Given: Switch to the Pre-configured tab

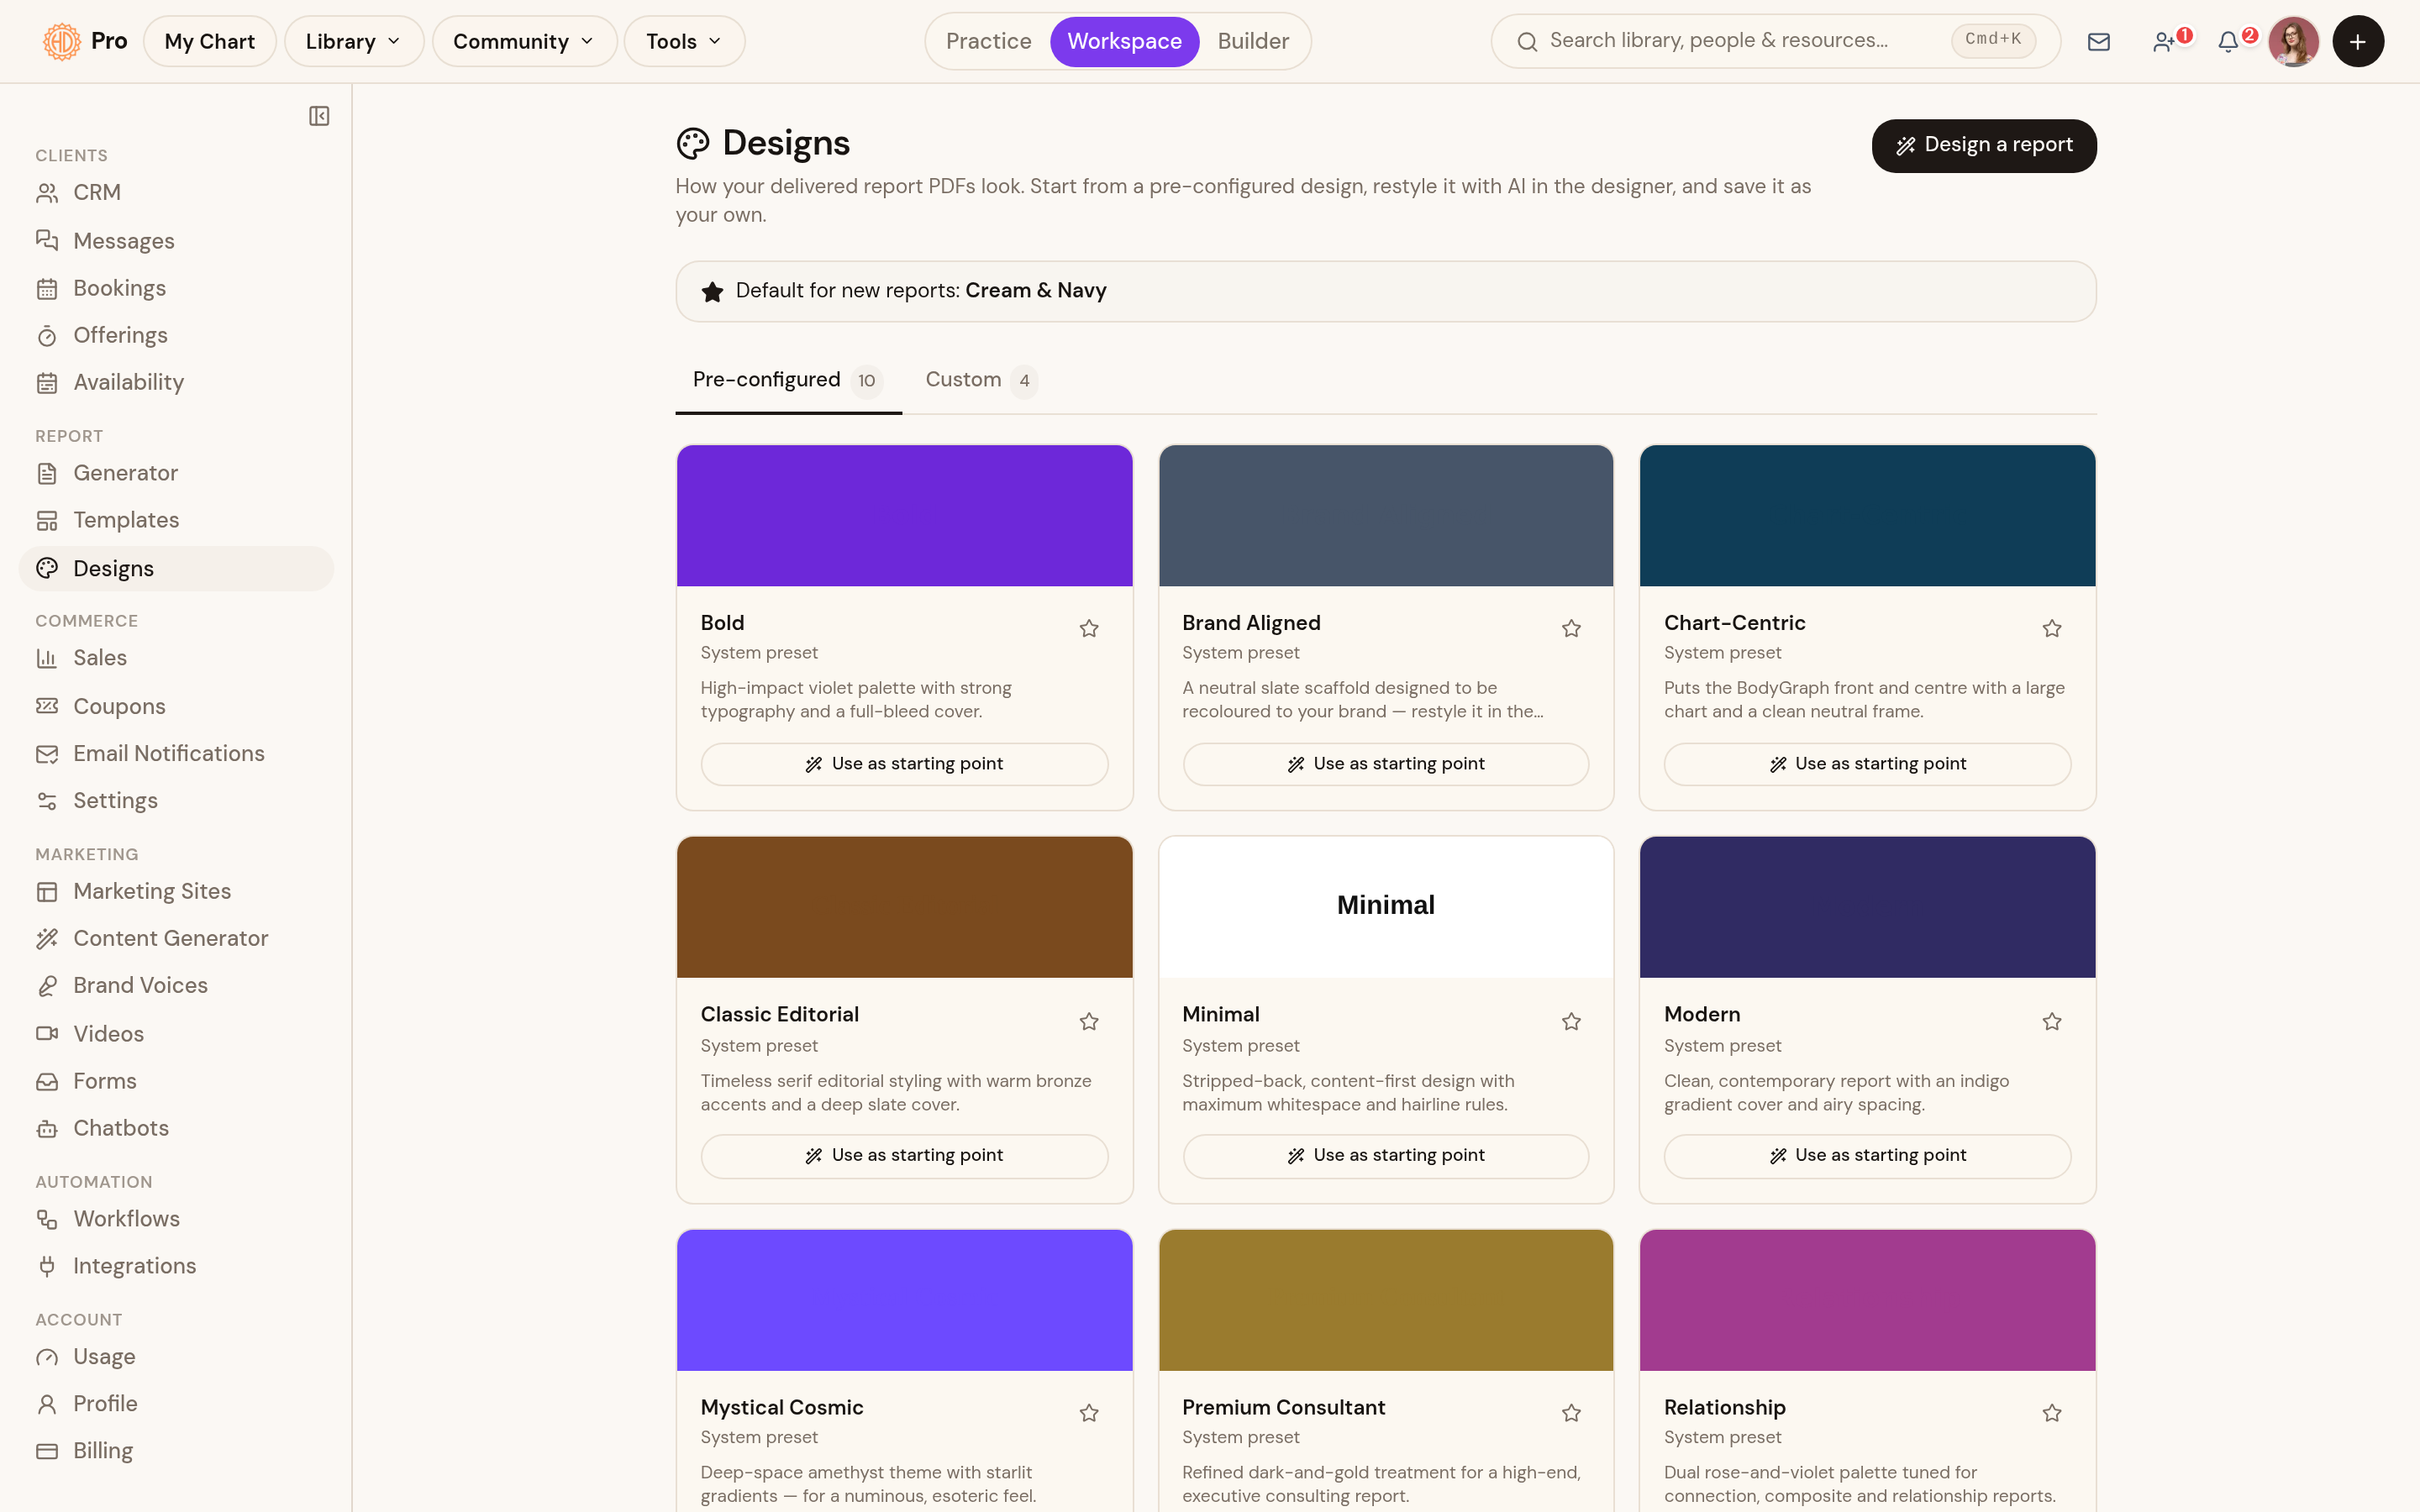Looking at the screenshot, I should (x=788, y=380).
